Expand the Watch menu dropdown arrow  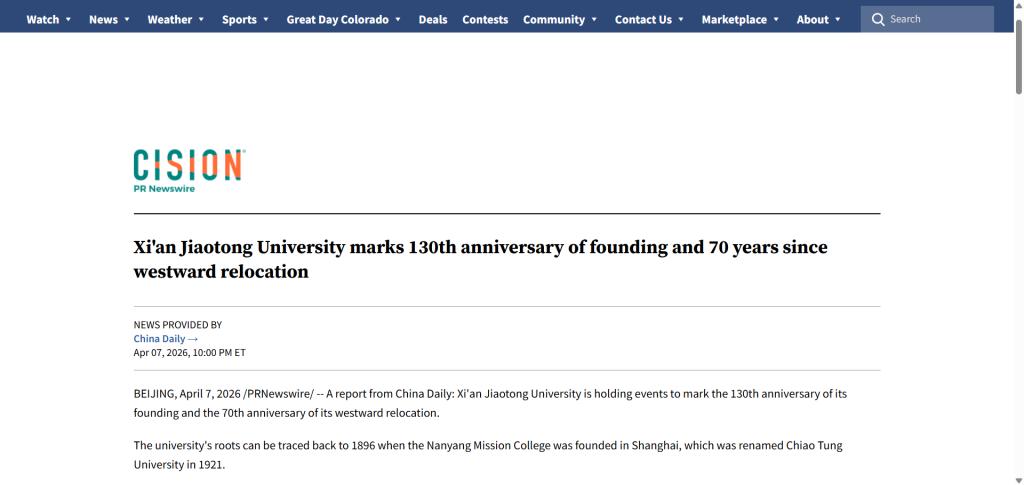(x=68, y=20)
